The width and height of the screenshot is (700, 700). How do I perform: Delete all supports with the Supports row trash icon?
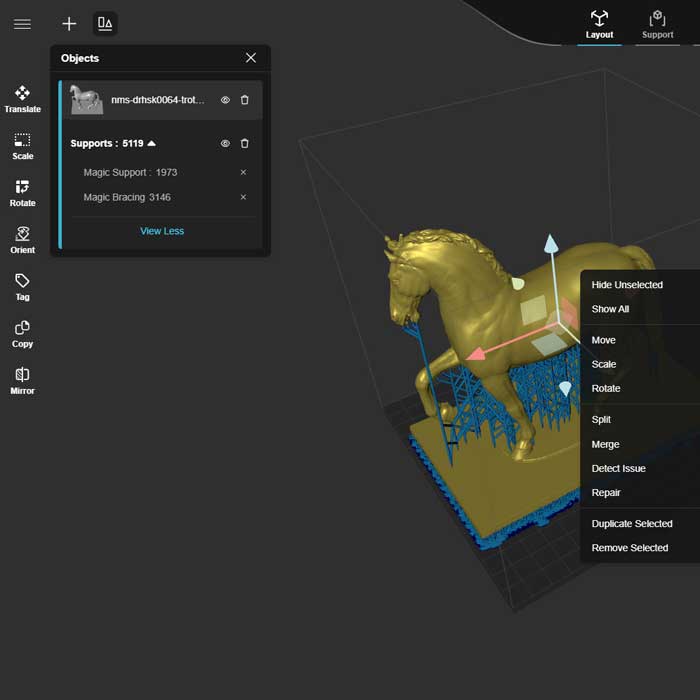(245, 143)
